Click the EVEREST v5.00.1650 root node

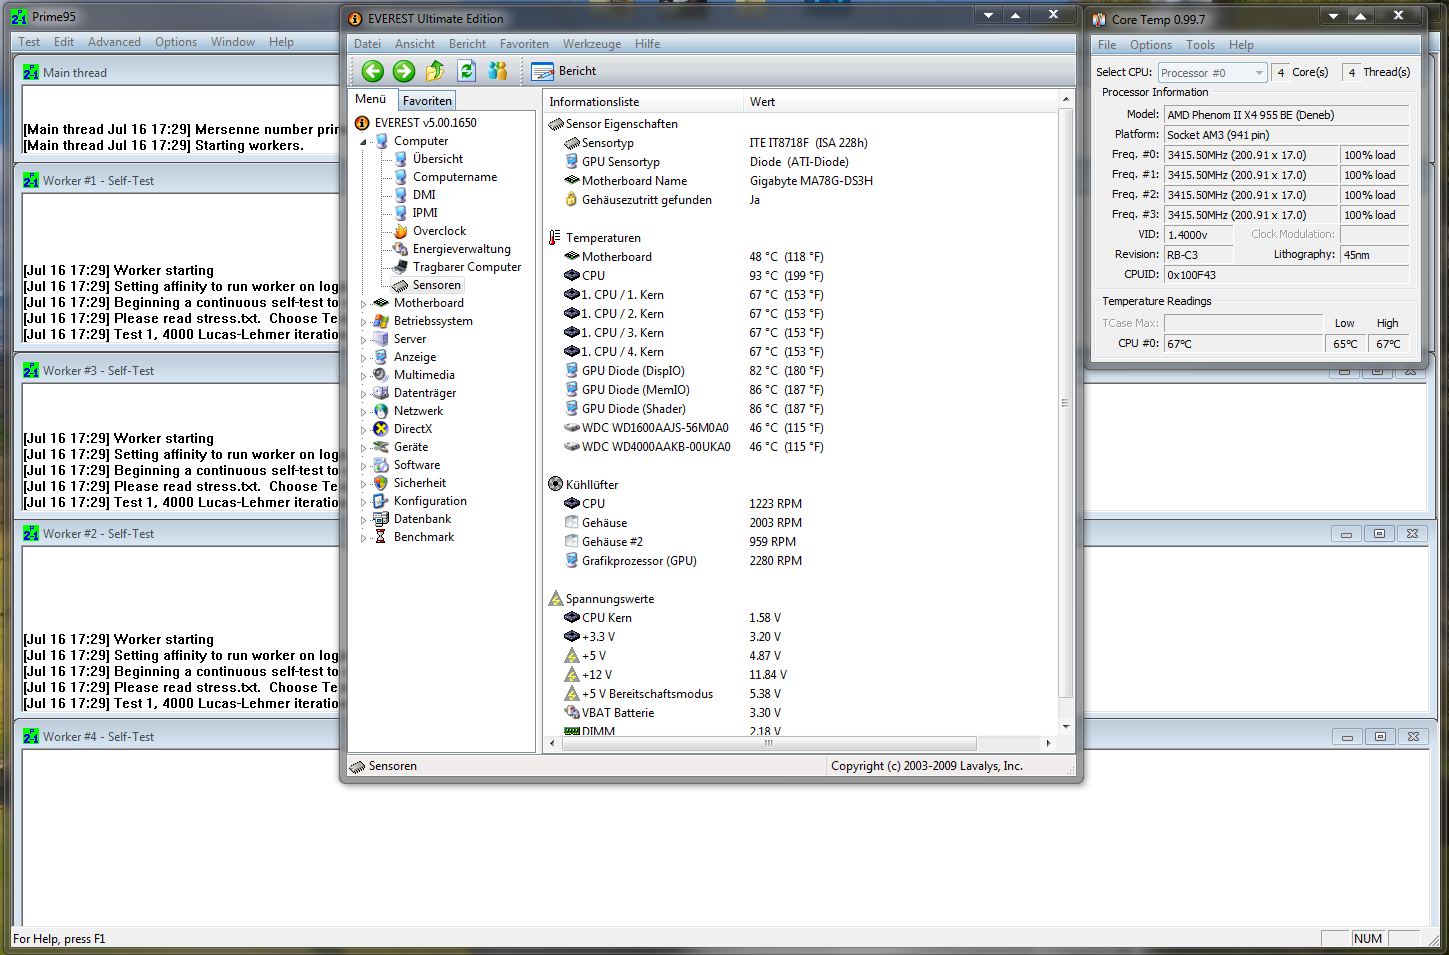[x=426, y=123]
